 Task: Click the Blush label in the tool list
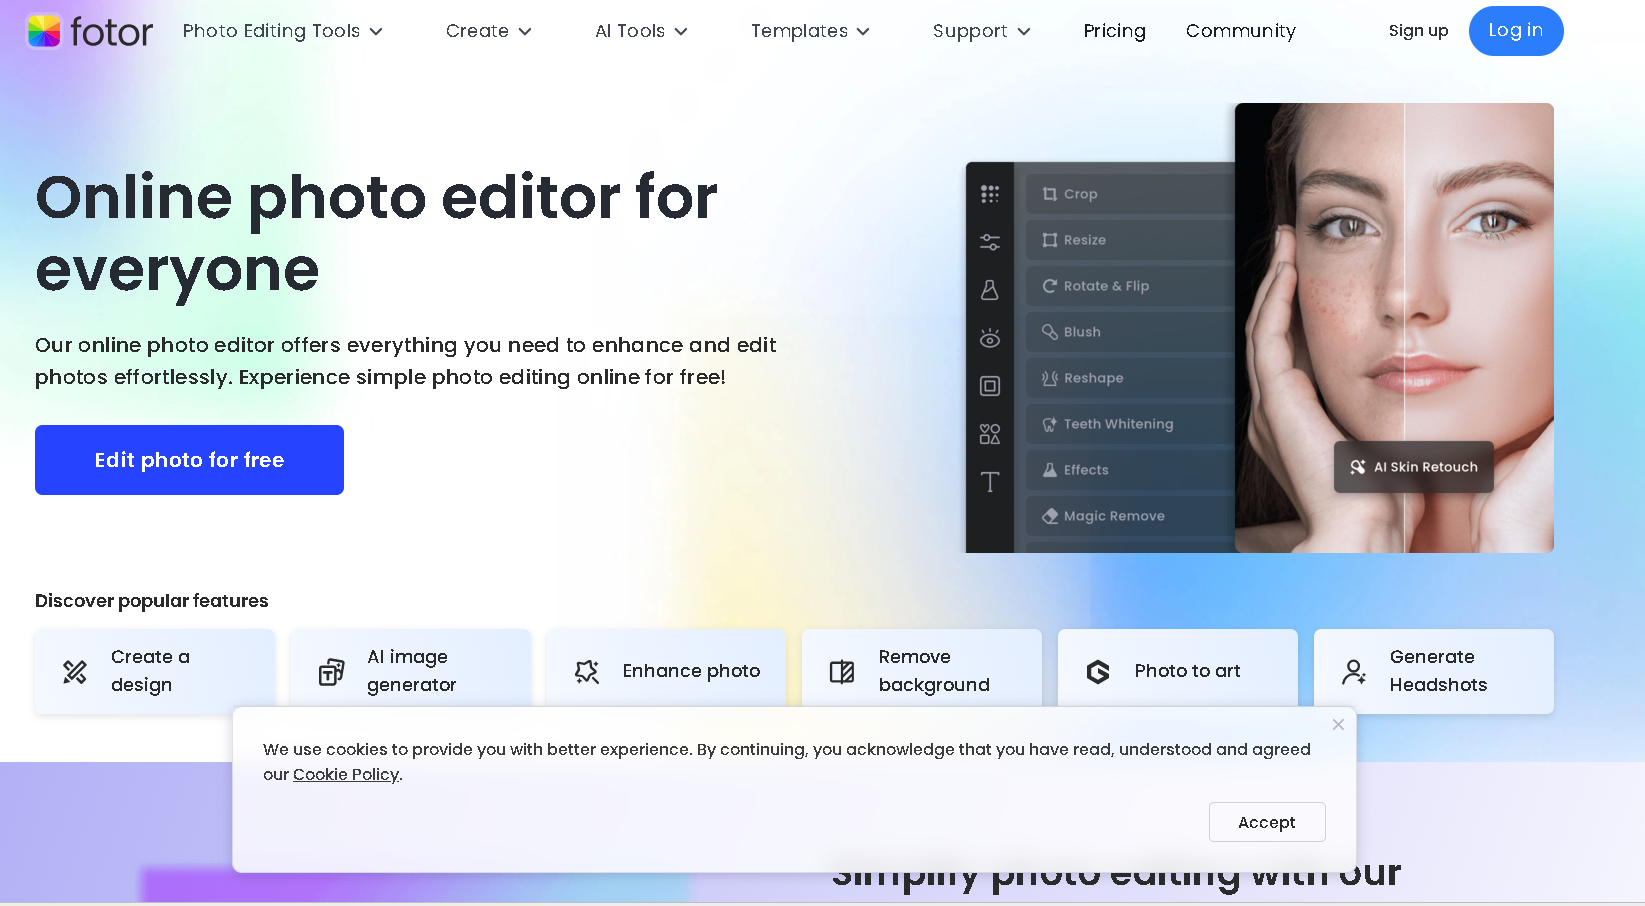click(1082, 332)
